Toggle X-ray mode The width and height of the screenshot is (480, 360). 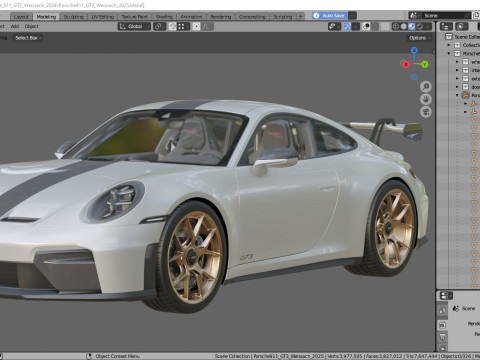[x=385, y=26]
